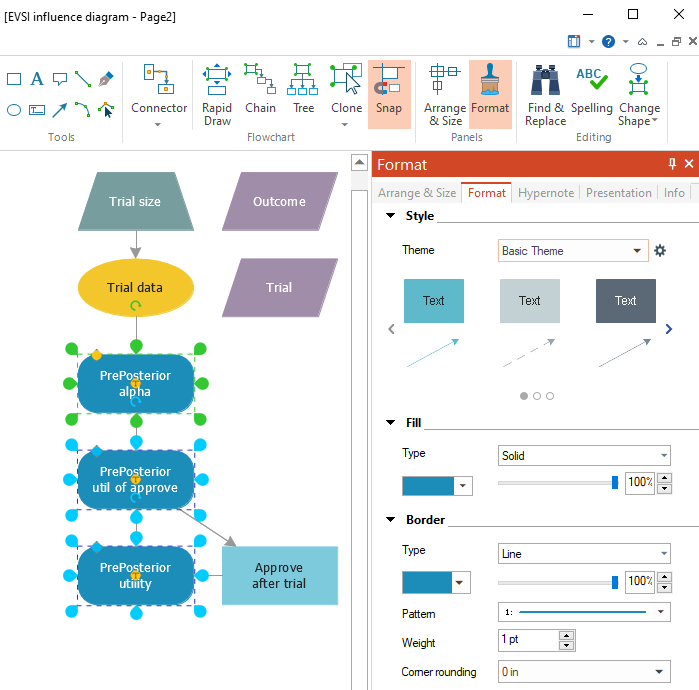
Task: Click the border color swatch
Action: click(427, 583)
